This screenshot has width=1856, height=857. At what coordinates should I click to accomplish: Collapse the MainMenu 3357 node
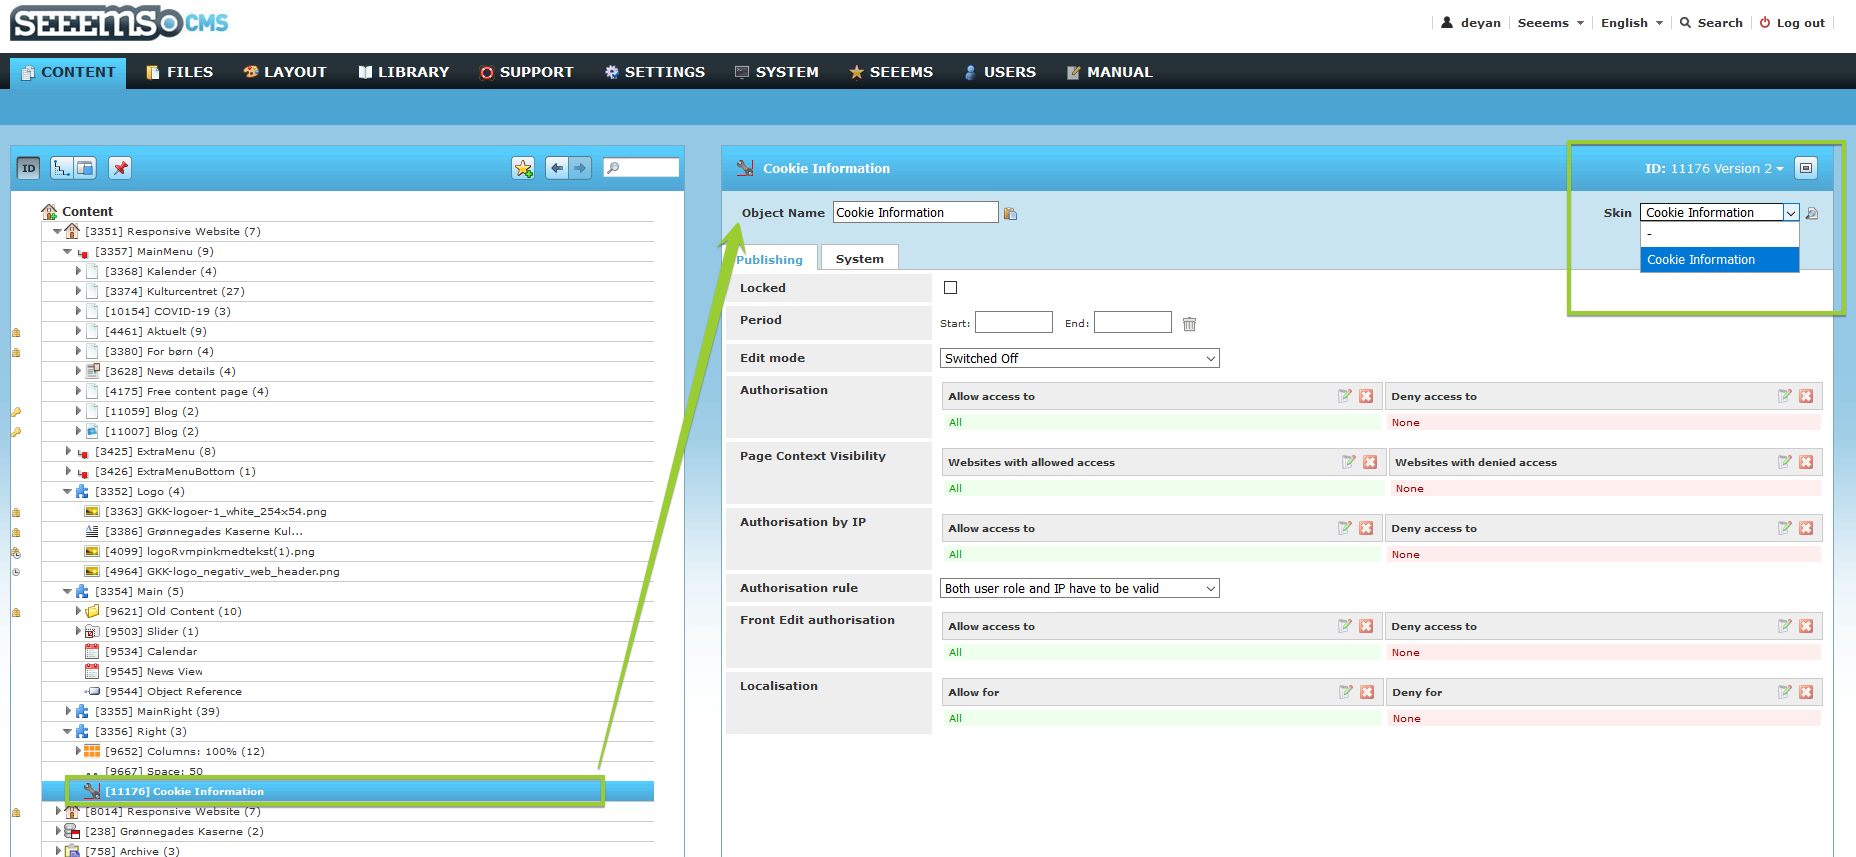(67, 252)
